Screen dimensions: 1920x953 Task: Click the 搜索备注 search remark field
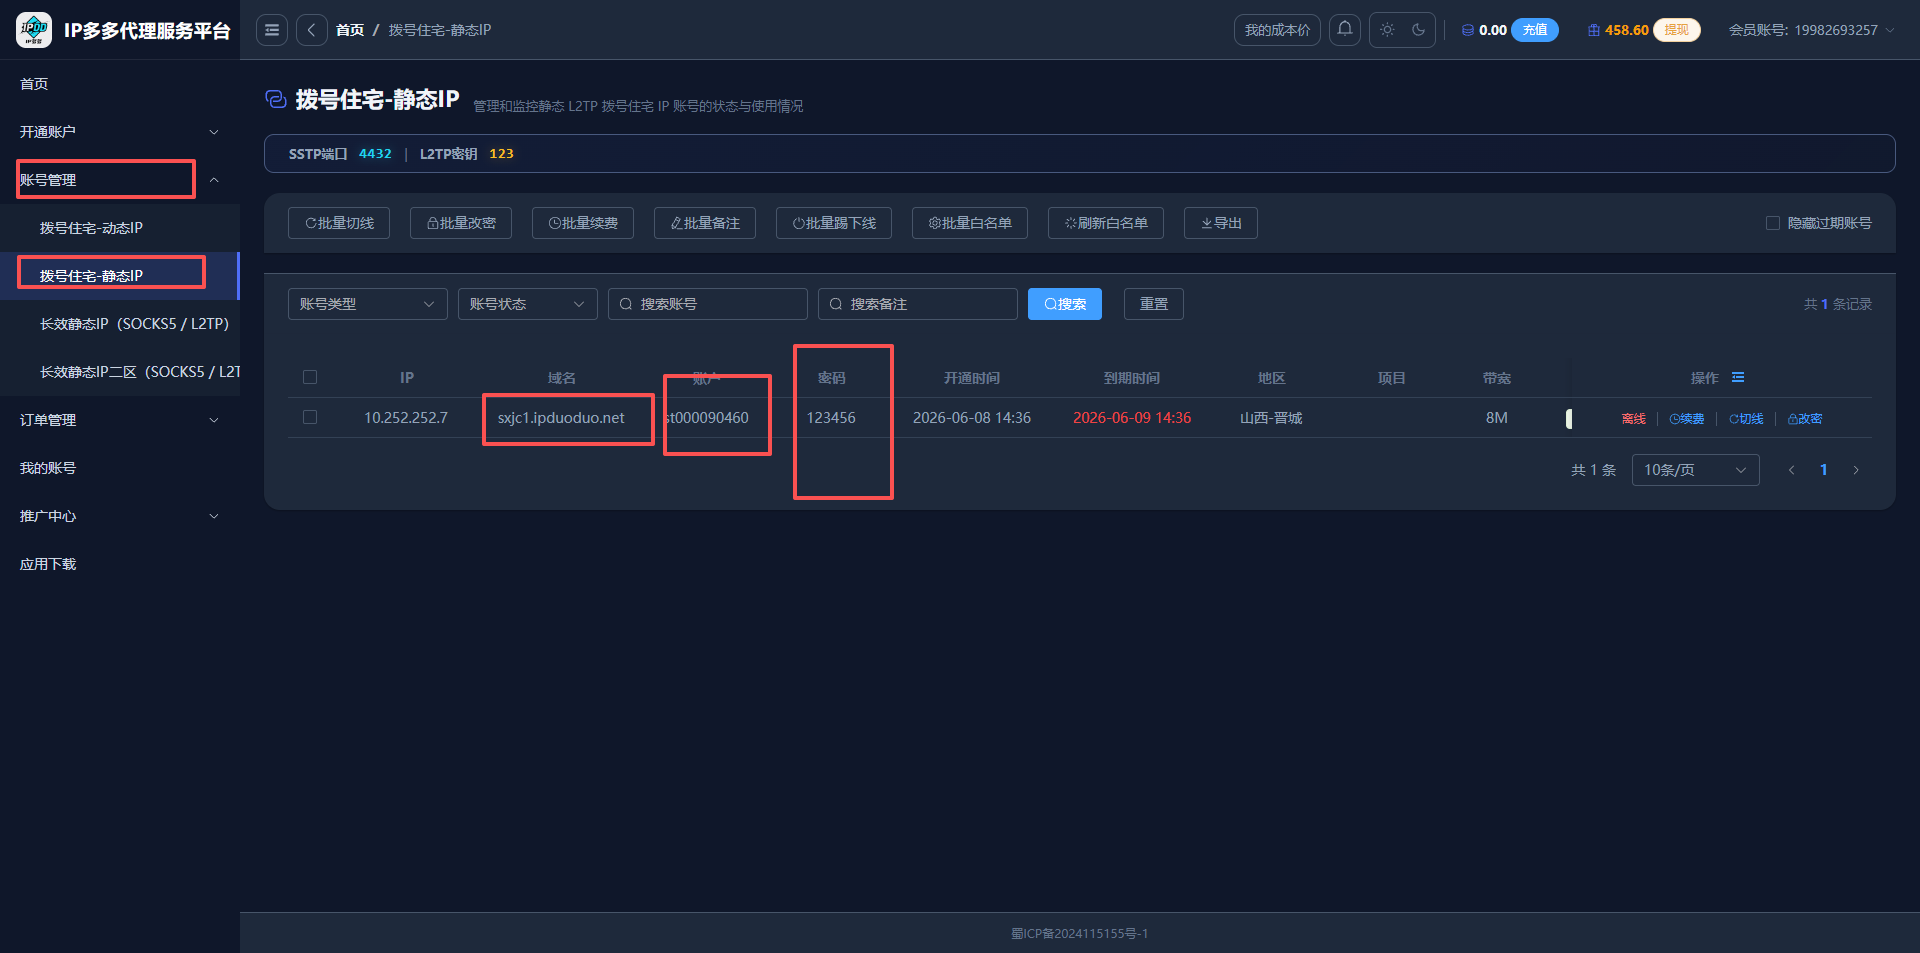pos(918,304)
